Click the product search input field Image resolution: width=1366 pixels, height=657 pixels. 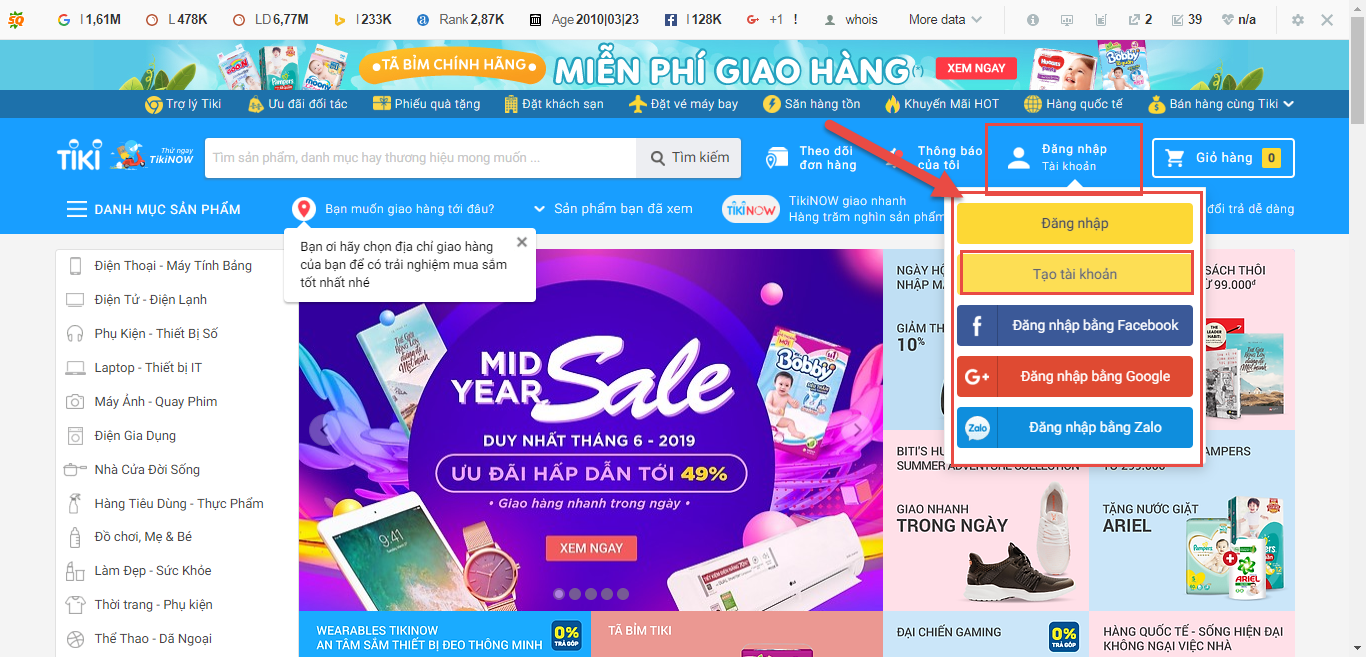click(420, 158)
